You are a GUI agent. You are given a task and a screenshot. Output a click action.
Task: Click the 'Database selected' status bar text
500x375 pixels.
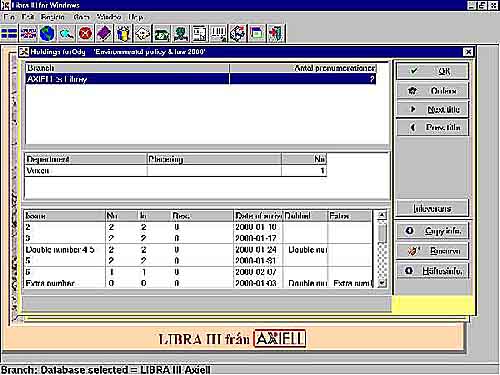(106, 370)
